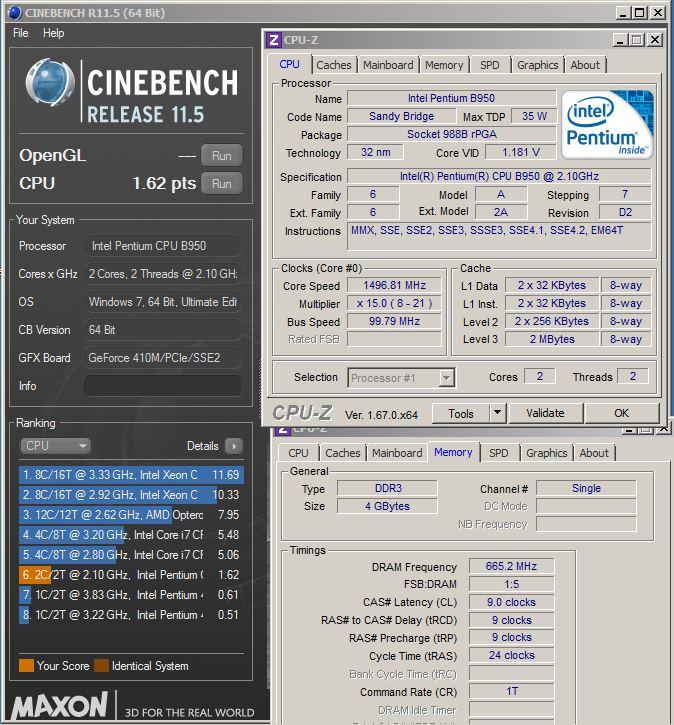Open the Help menu in CINEBENCH
Image resolution: width=674 pixels, height=725 pixels.
(54, 33)
